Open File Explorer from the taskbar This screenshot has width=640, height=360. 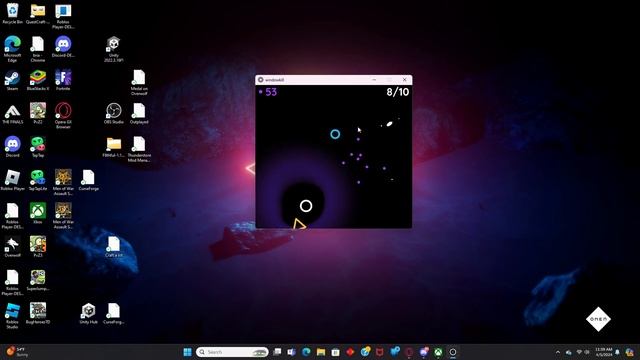pyautogui.click(x=321, y=352)
